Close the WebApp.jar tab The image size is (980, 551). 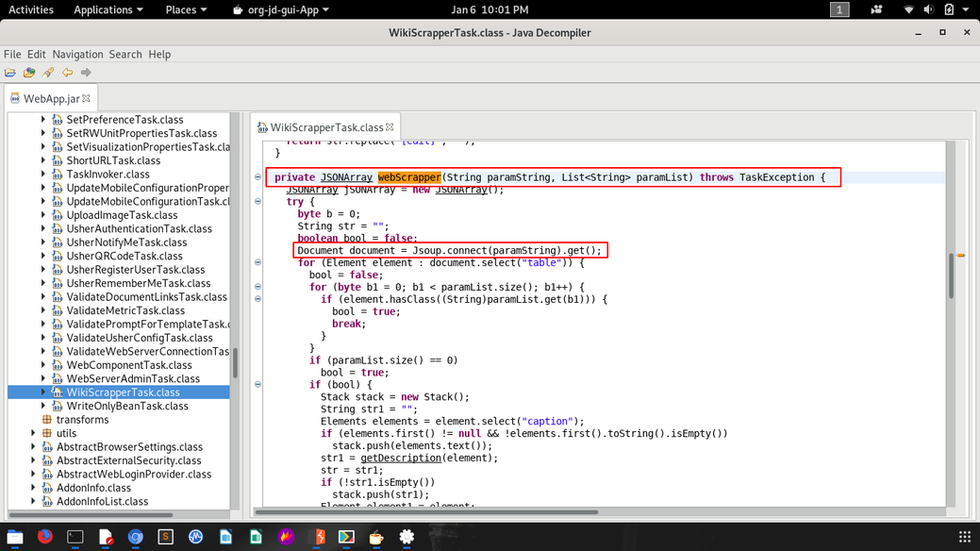point(86,98)
